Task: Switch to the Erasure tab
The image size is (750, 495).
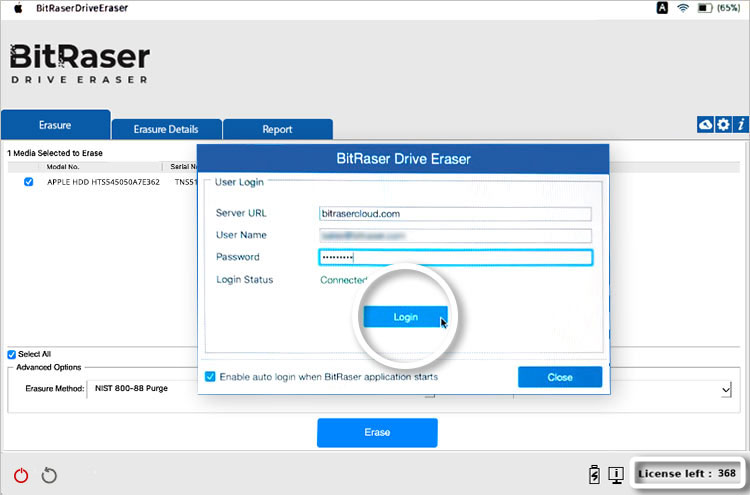Action: (55, 125)
